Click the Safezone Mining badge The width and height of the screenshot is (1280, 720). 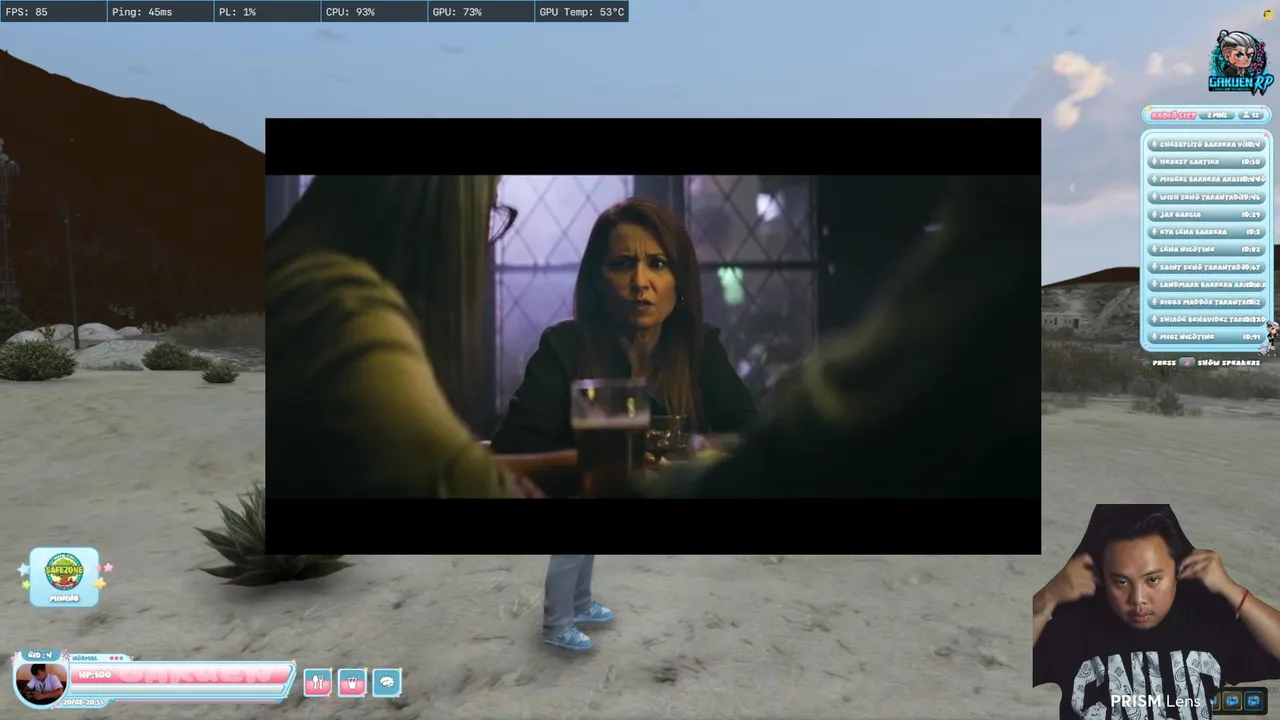click(64, 576)
